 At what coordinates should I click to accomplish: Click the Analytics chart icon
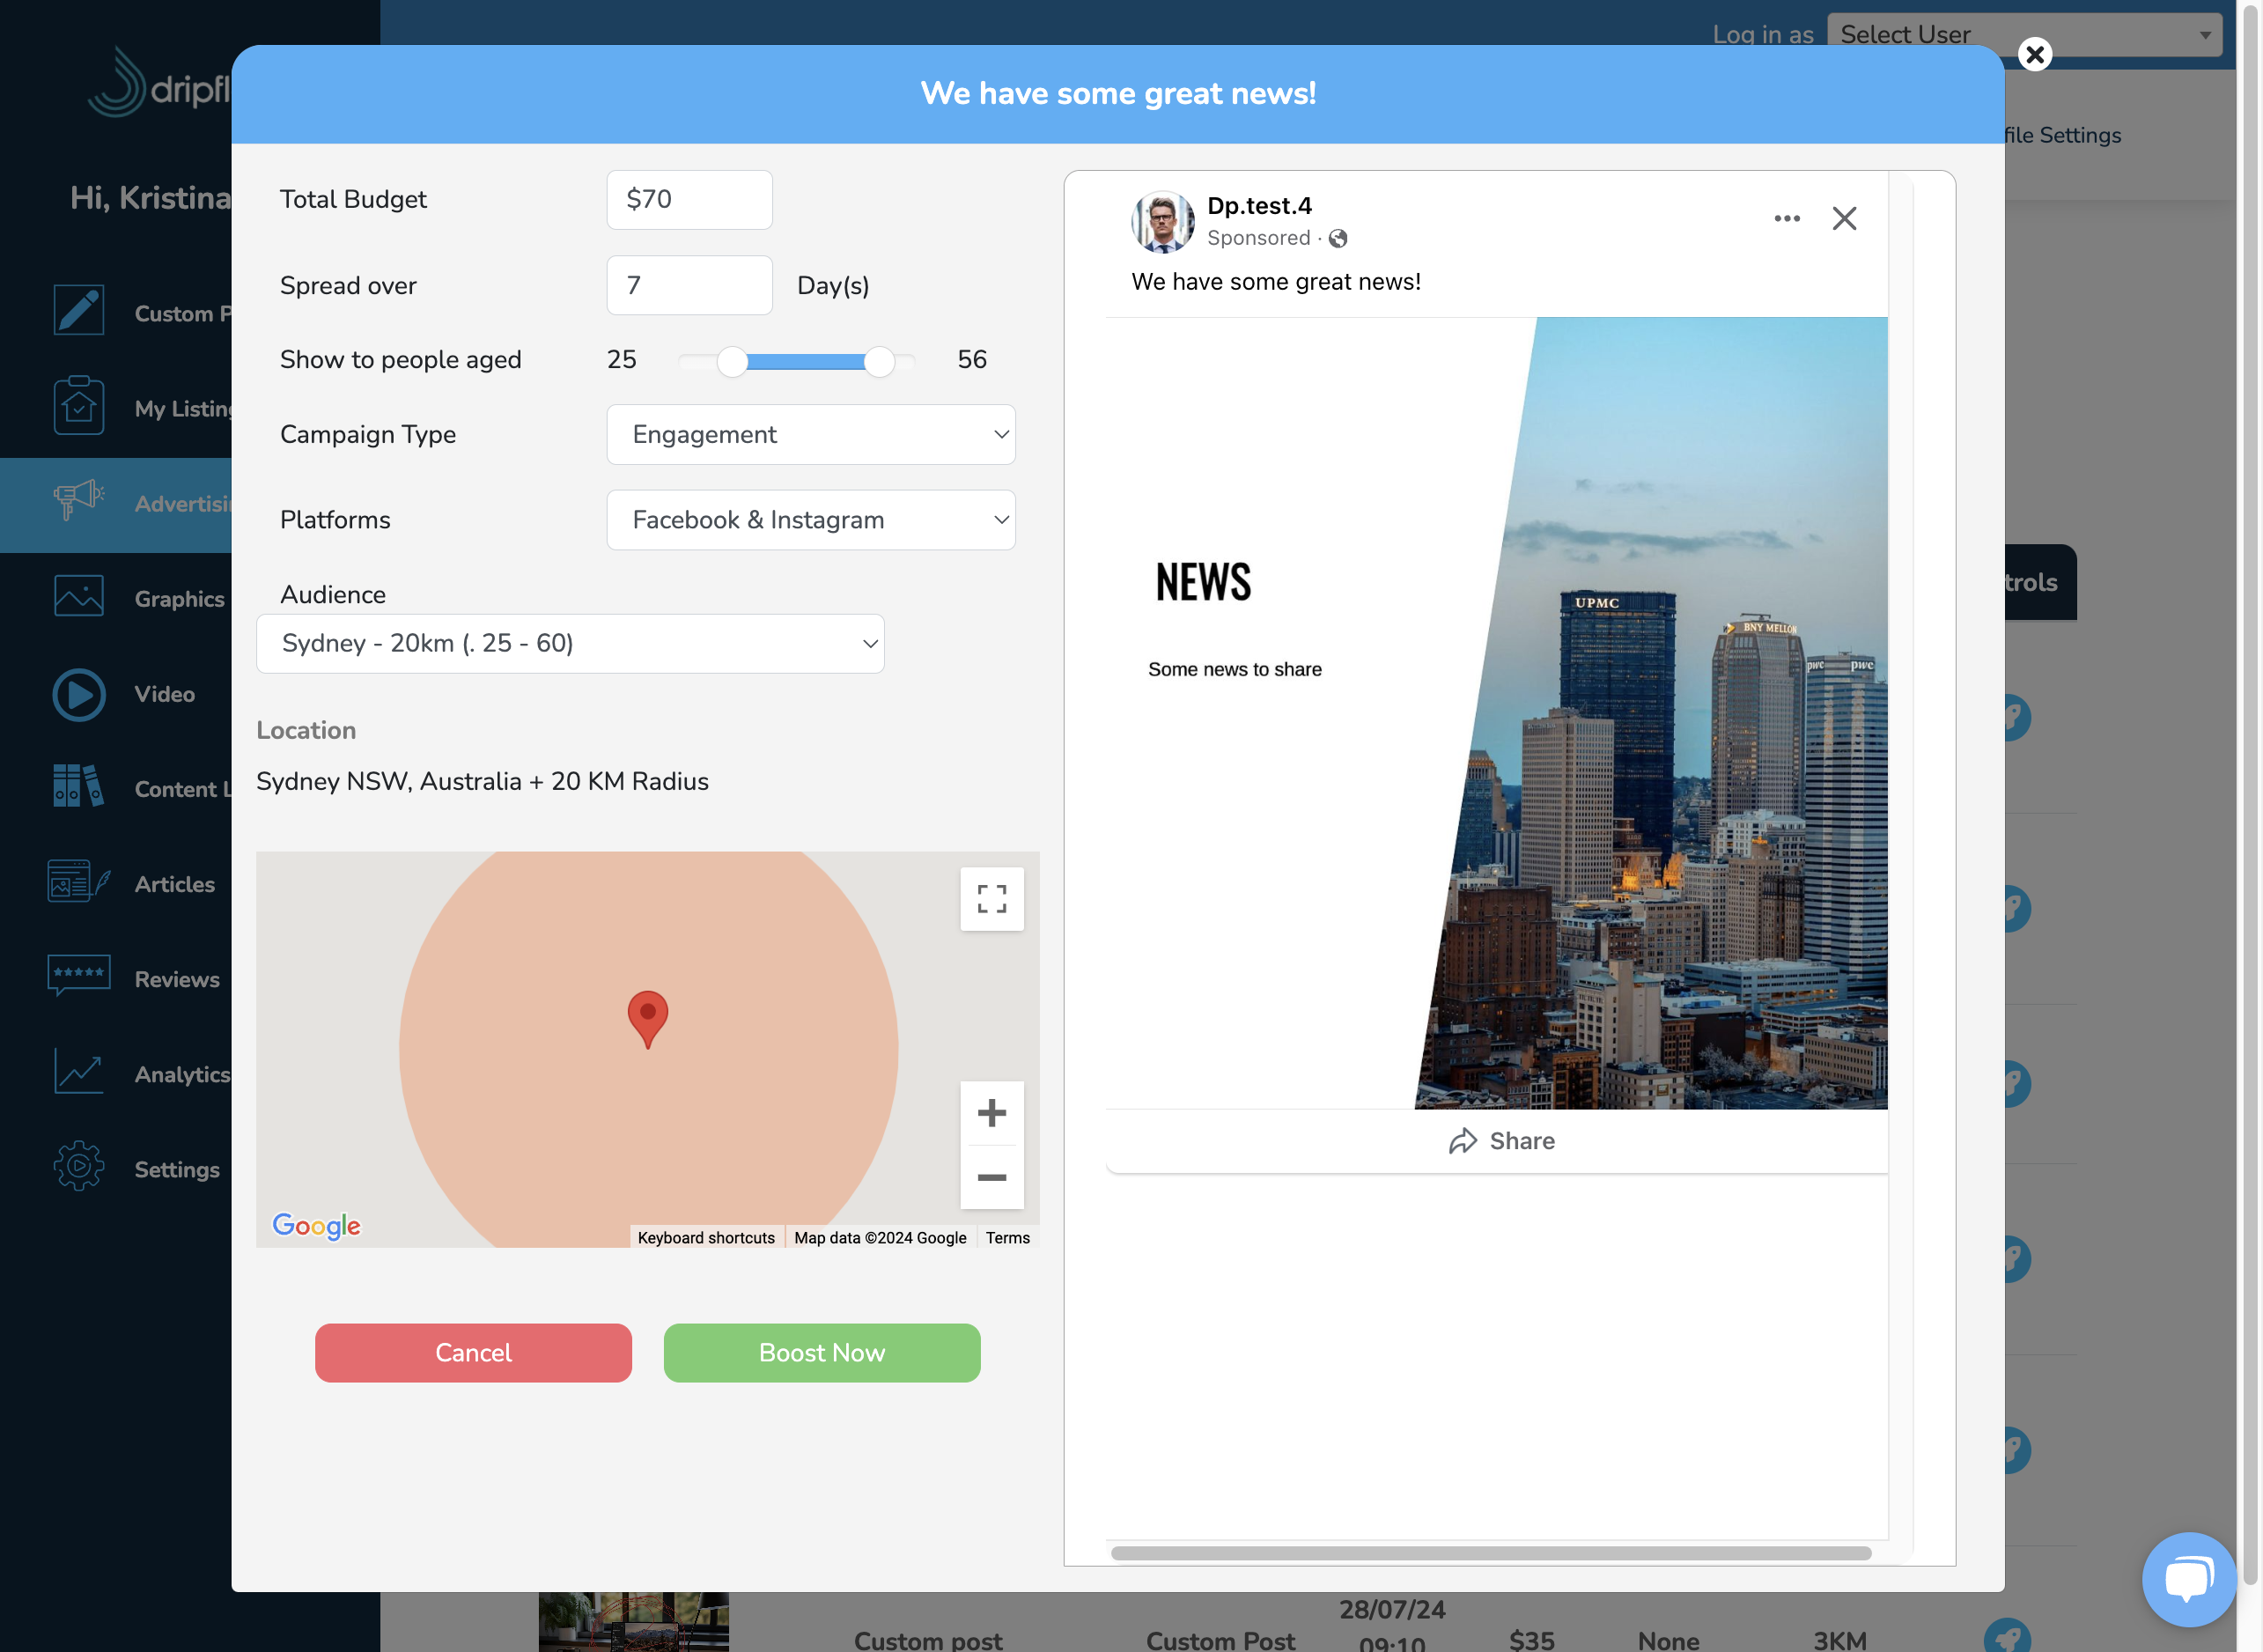click(x=79, y=1071)
